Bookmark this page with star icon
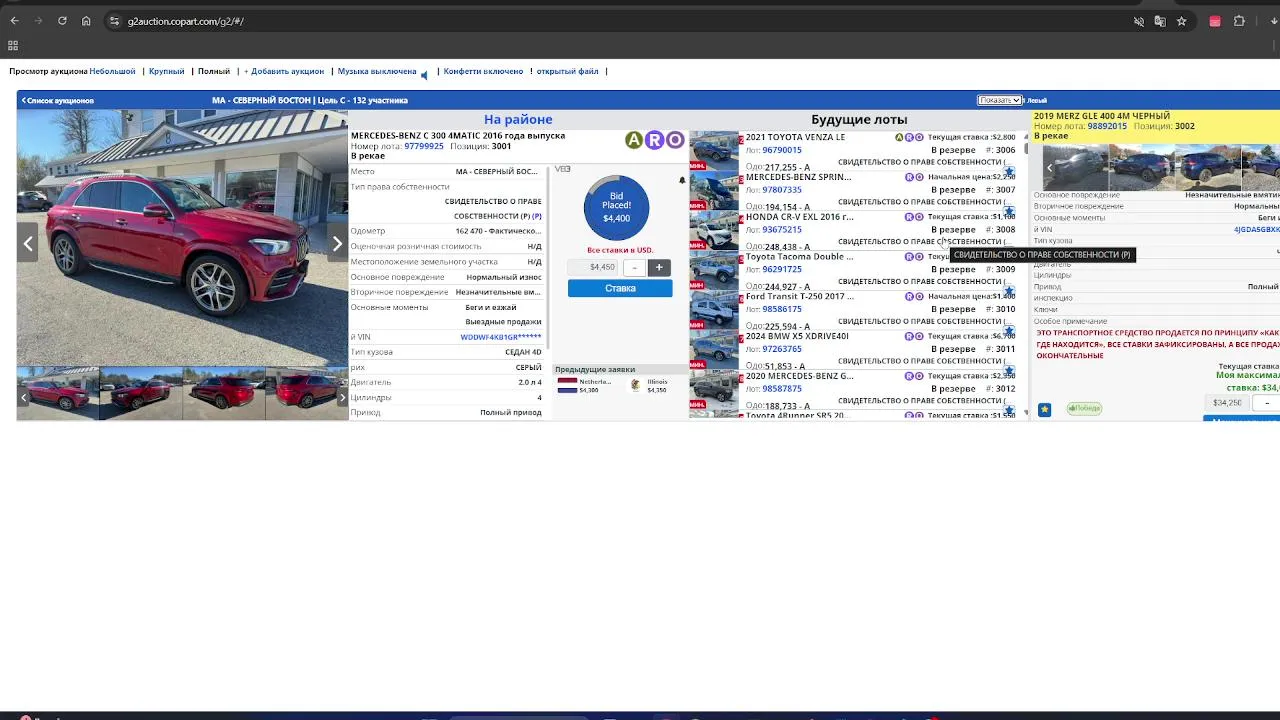 click(1181, 21)
